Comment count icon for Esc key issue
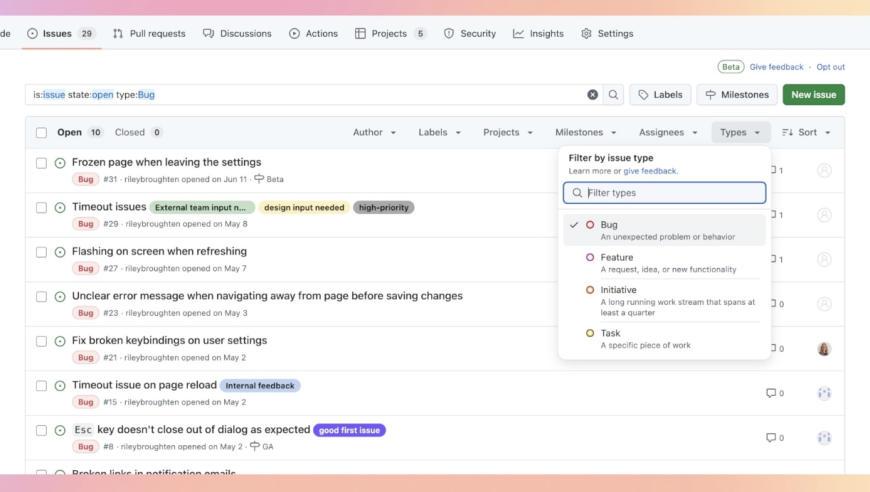 (771, 438)
